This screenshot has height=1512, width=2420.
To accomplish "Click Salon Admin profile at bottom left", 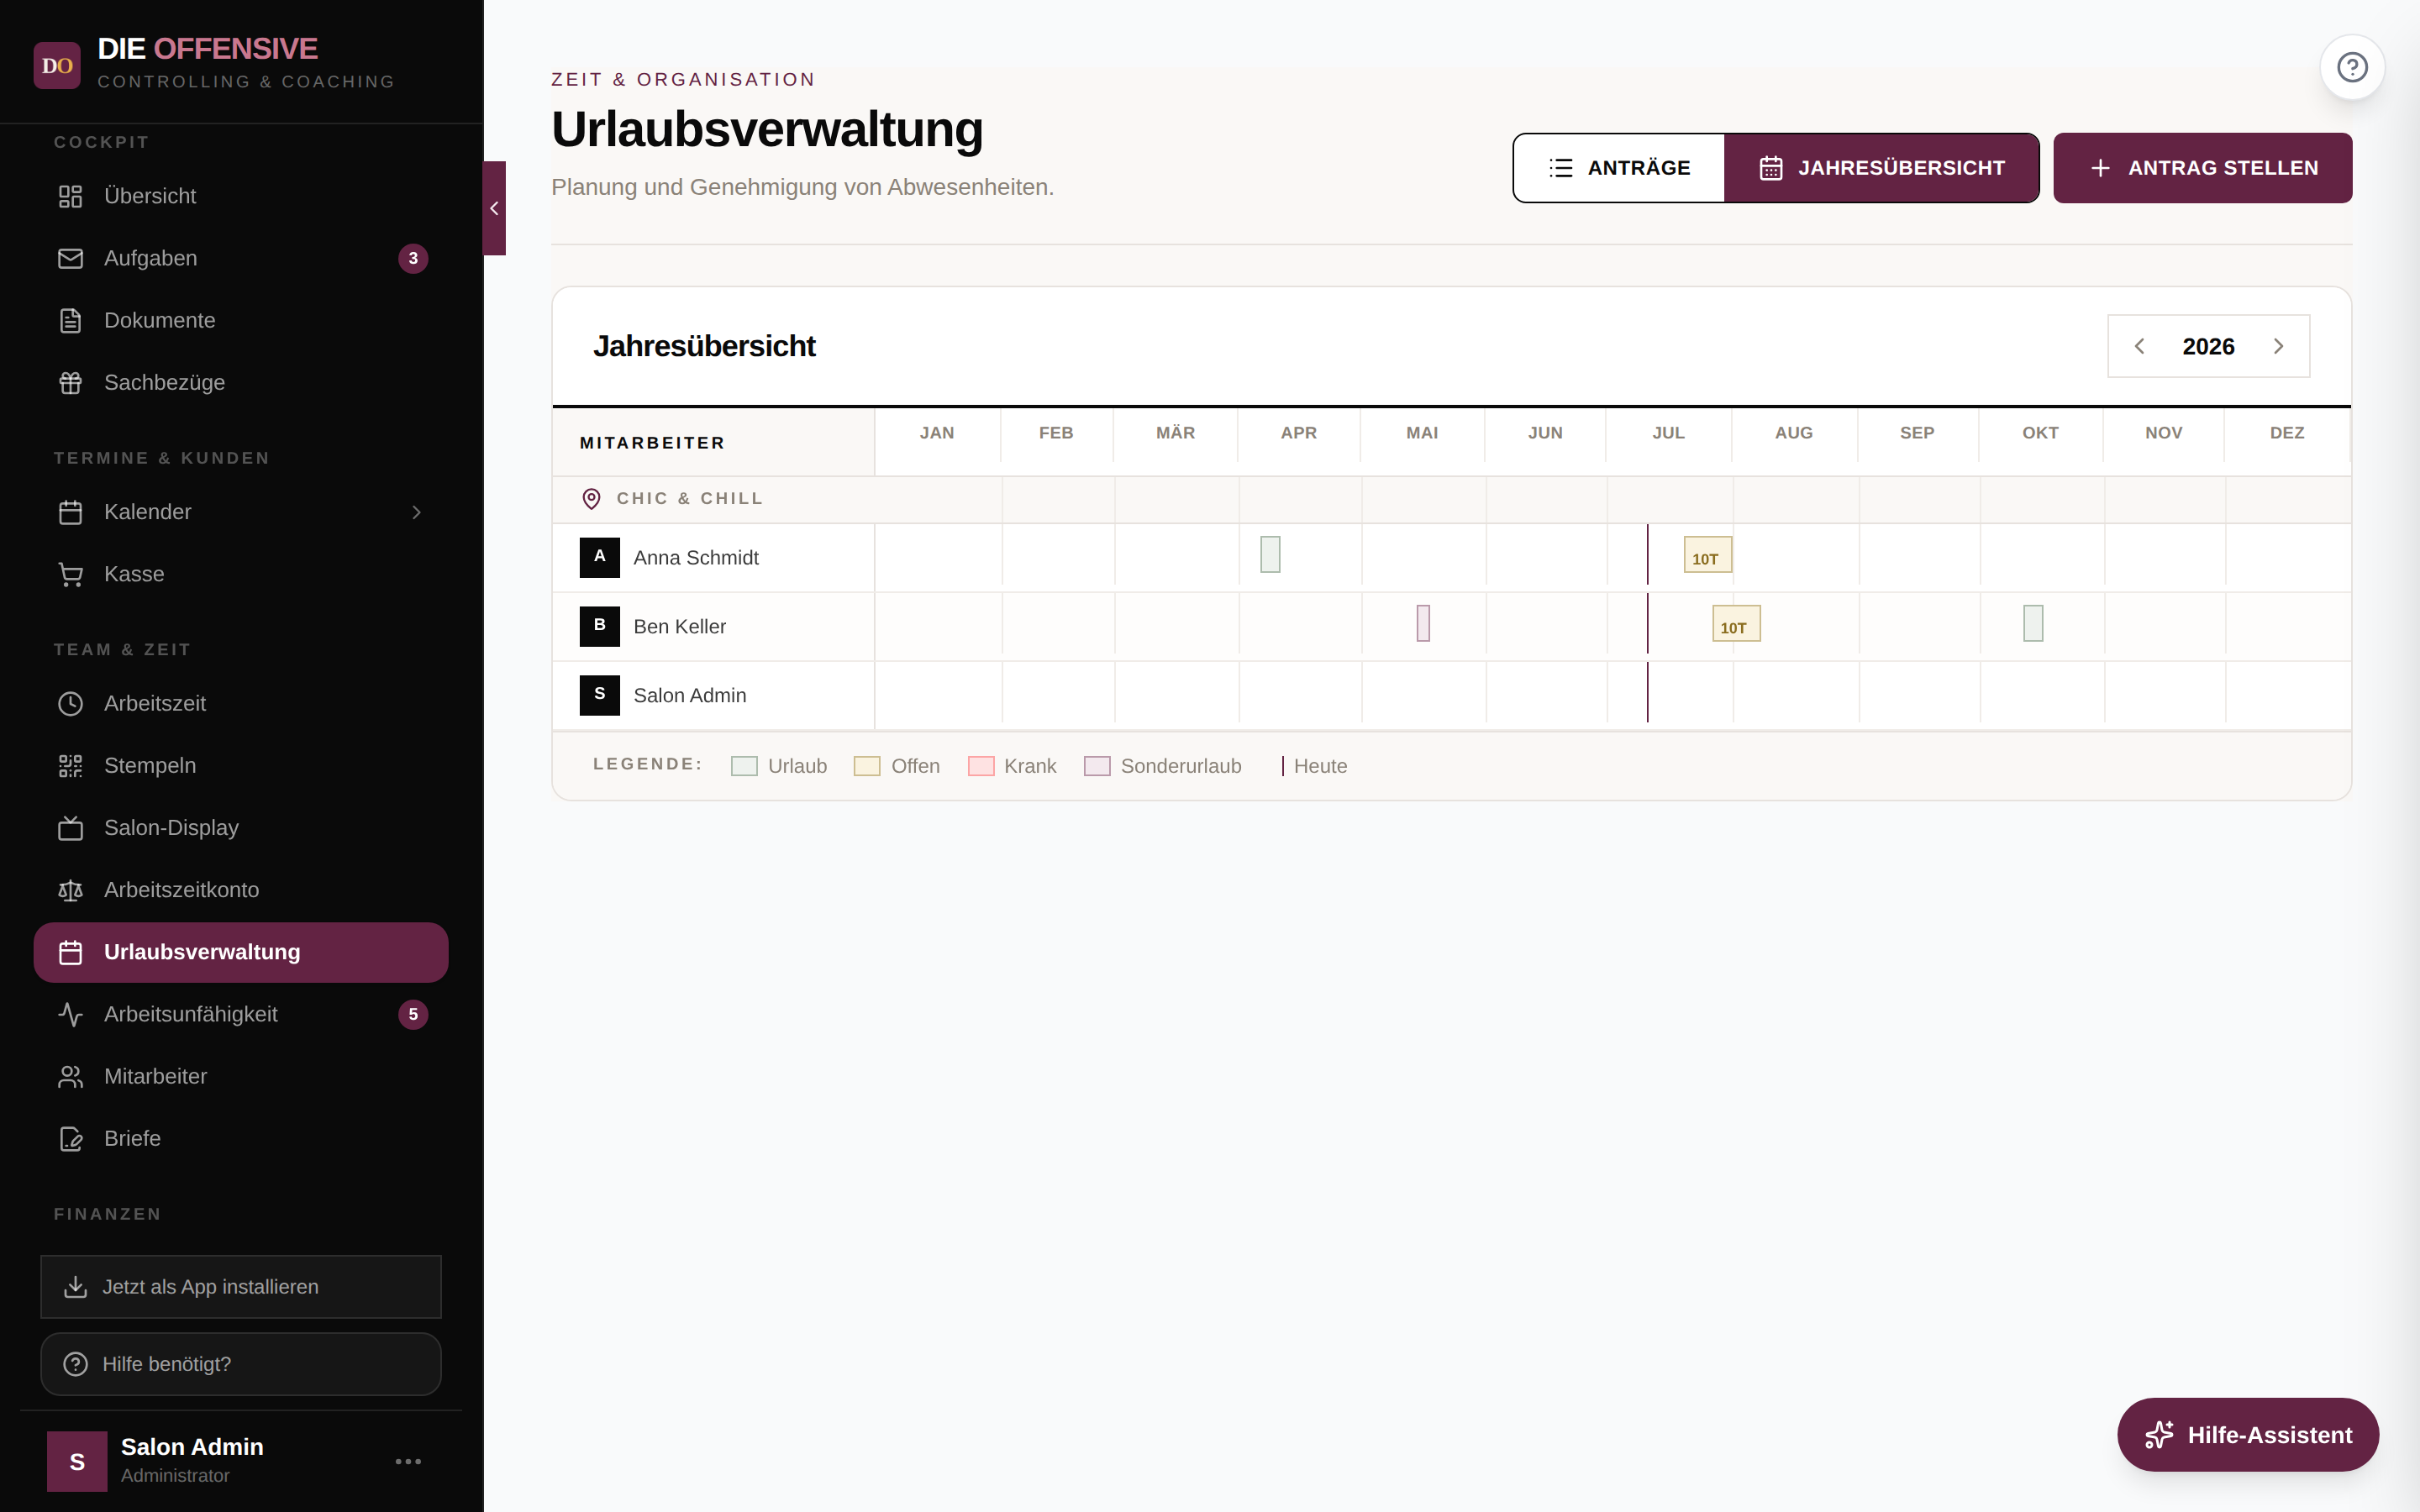I will 241,1461.
